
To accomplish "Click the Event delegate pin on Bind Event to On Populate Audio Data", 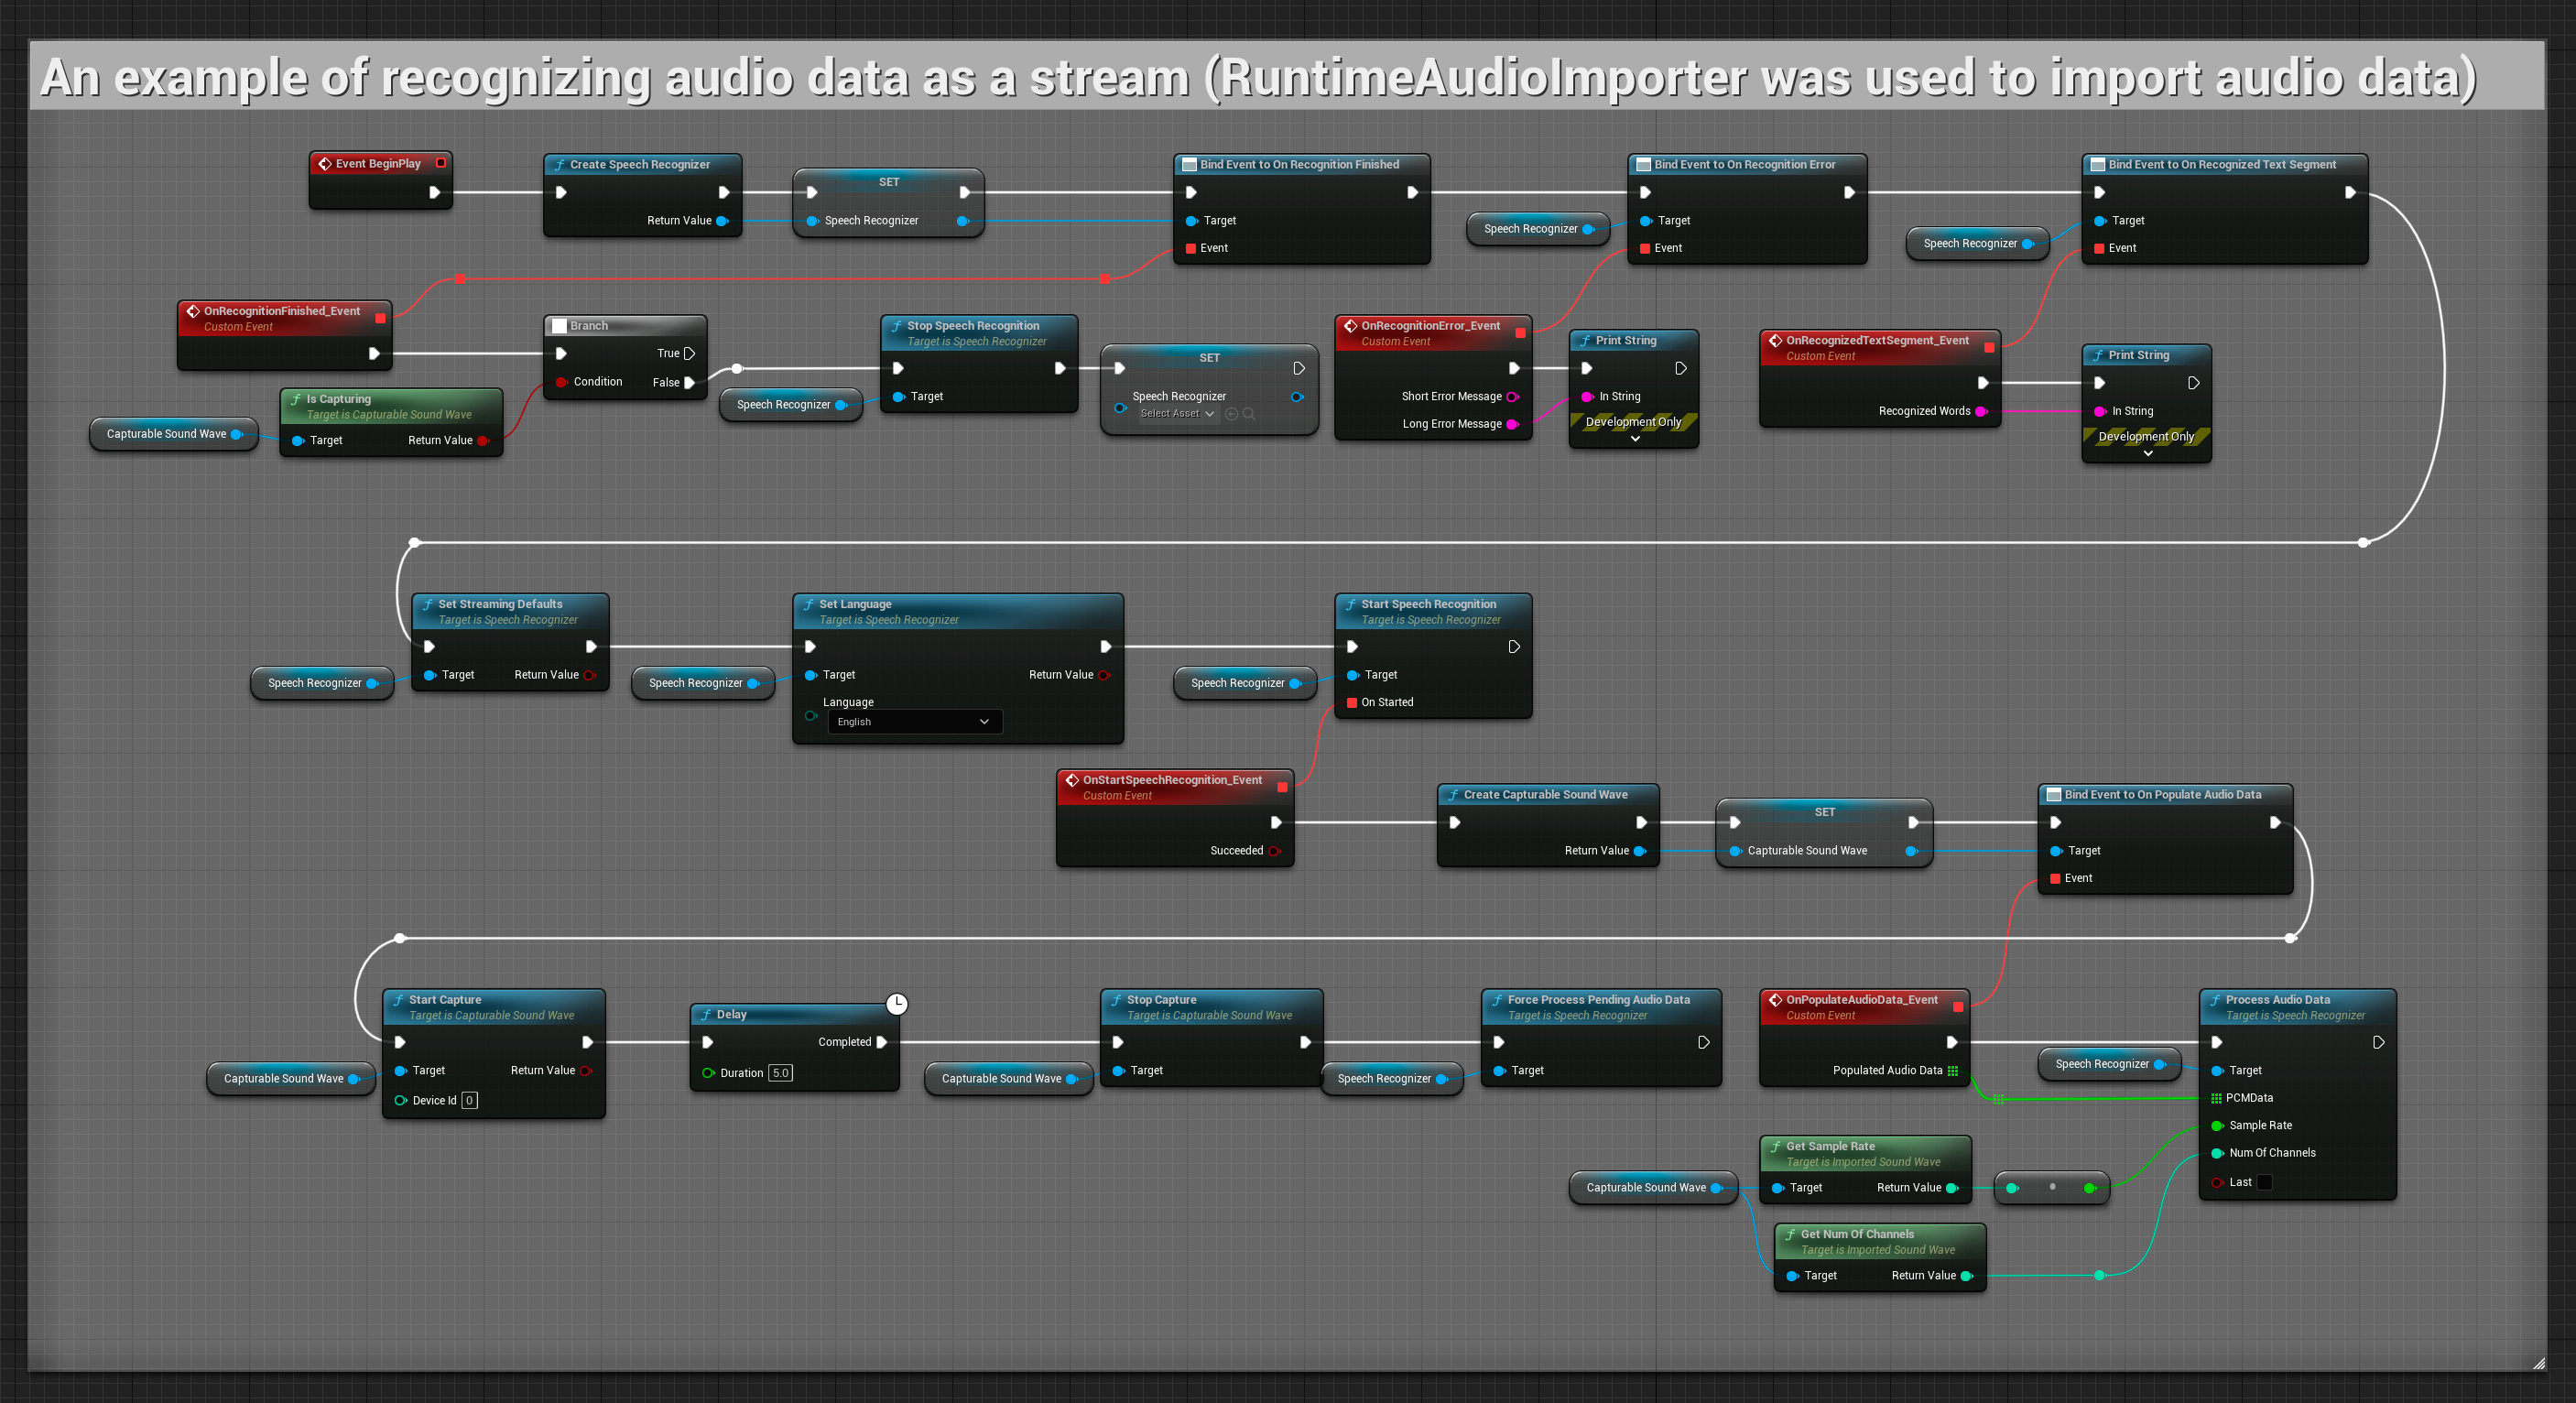I will tap(2055, 878).
